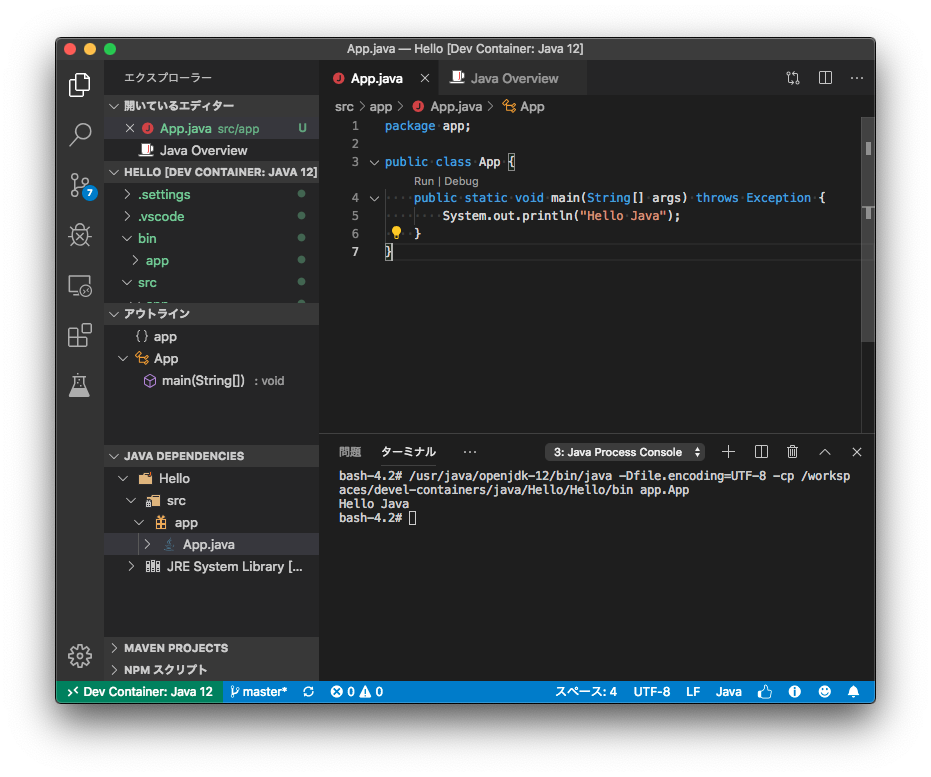
Task: Select src in the breadcrumb path
Action: pyautogui.click(x=344, y=107)
